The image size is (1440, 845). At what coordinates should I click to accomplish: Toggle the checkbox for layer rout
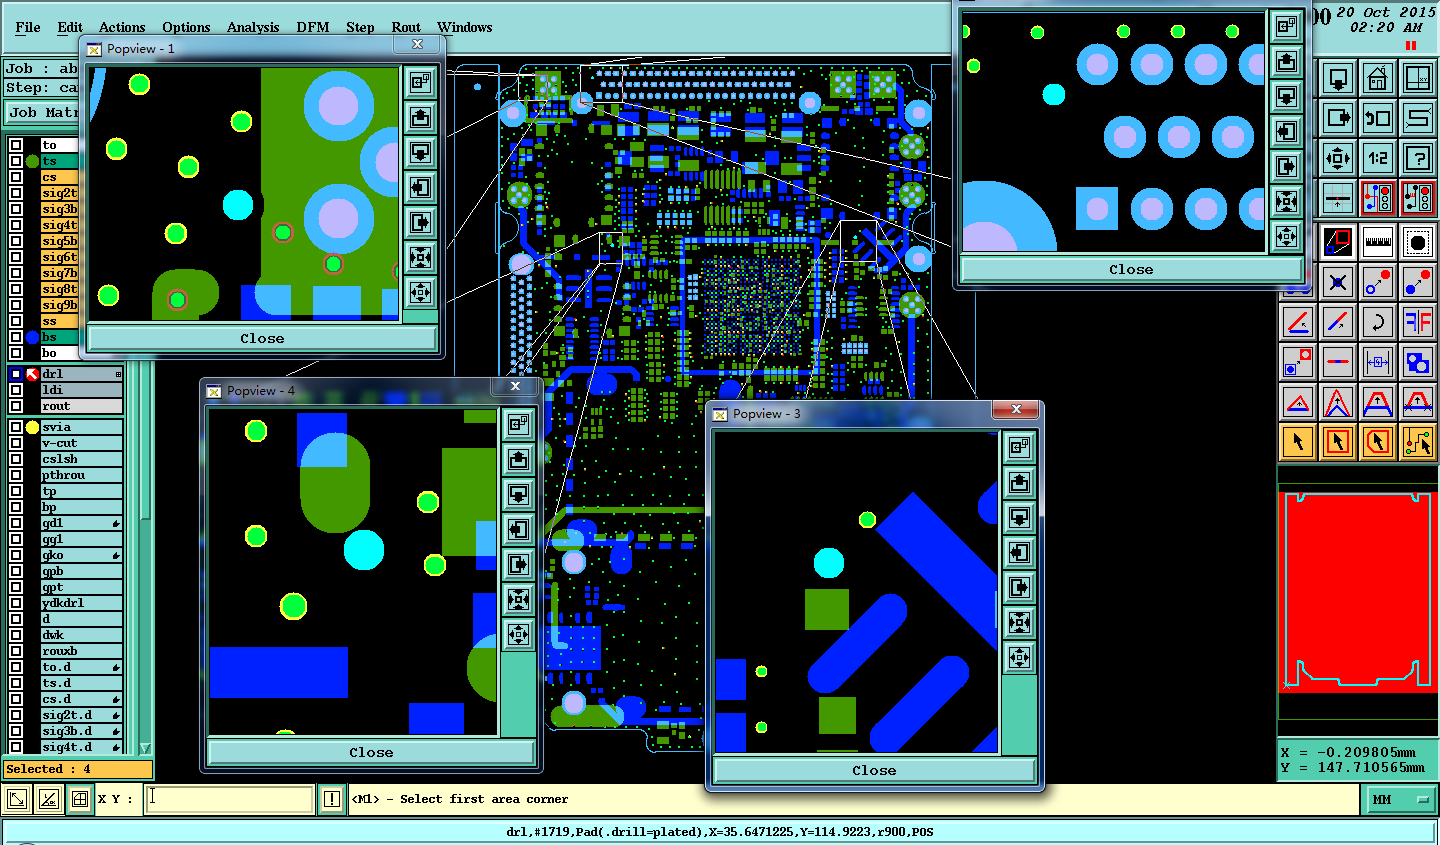16,406
